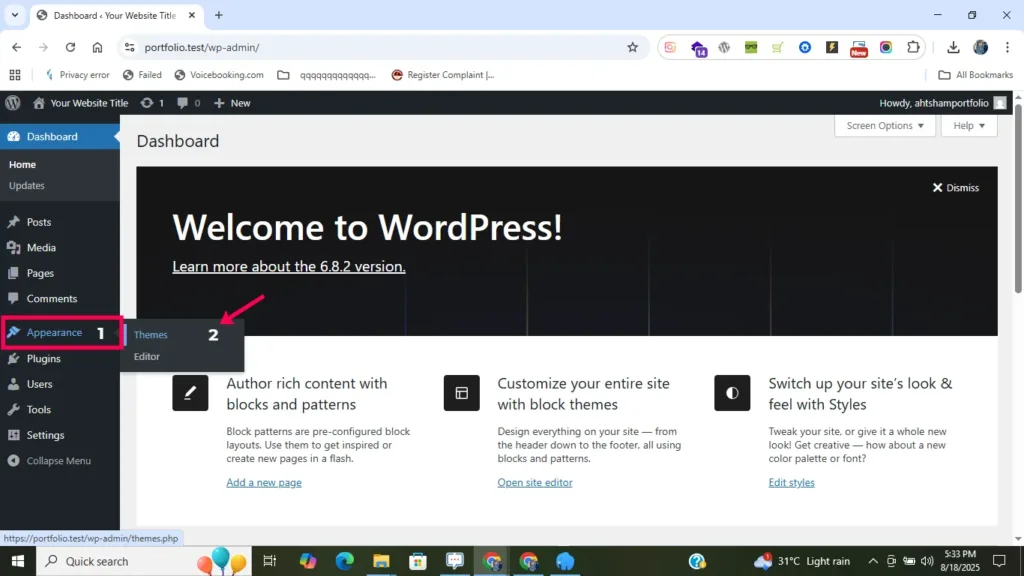Open the Windows Start menu
The width and height of the screenshot is (1024, 576).
click(x=17, y=561)
